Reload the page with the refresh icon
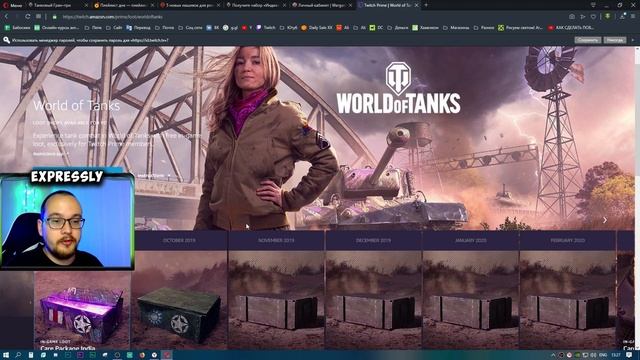The image size is (640, 360). click(27, 17)
